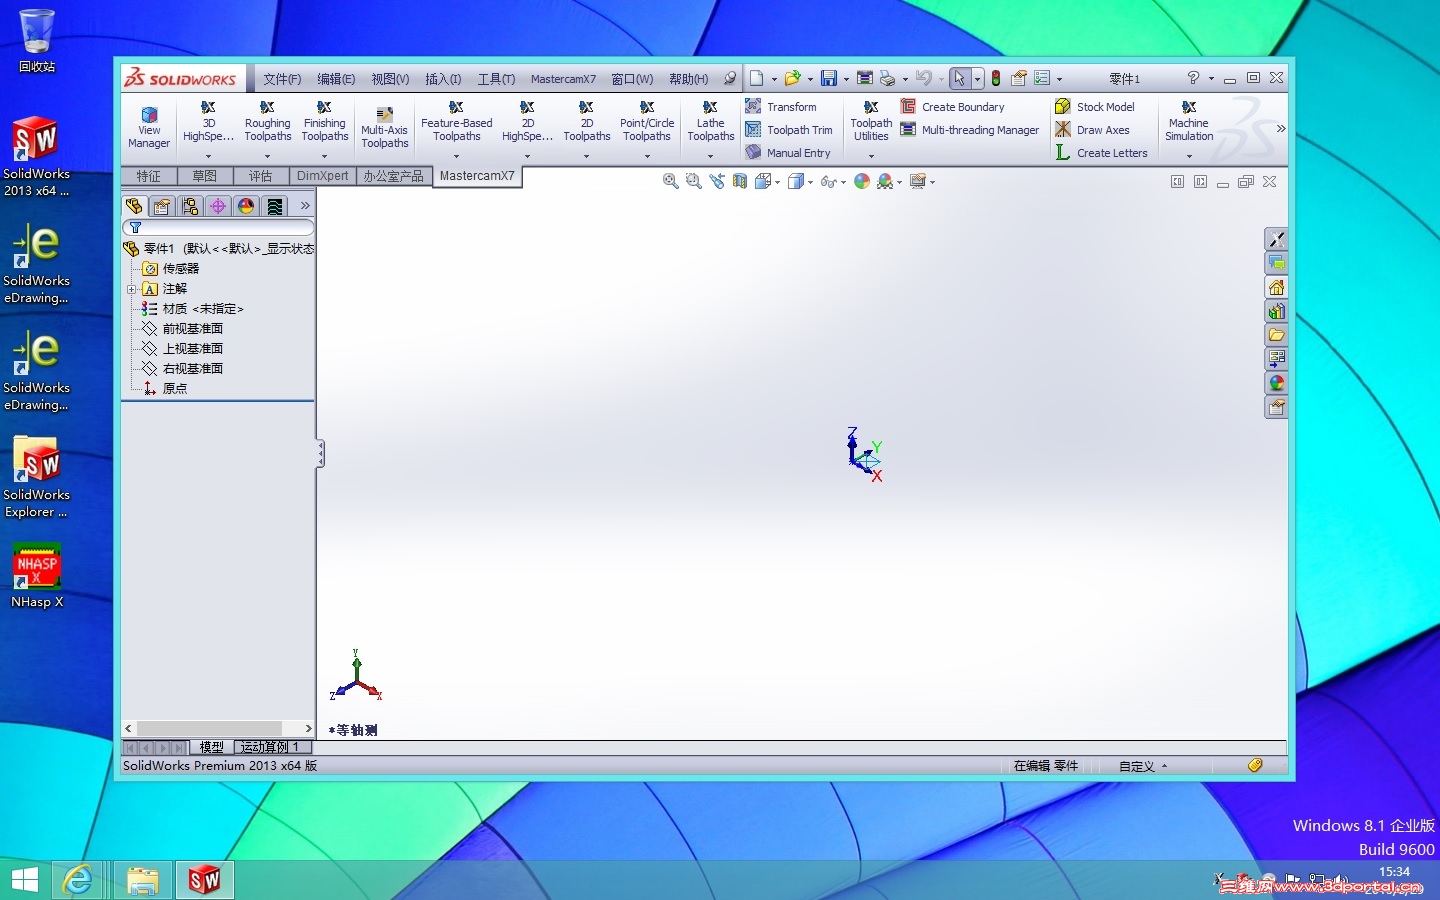Open SolidWorks 2013 x64 desktop shortcut
This screenshot has height=900, width=1440.
click(36, 157)
